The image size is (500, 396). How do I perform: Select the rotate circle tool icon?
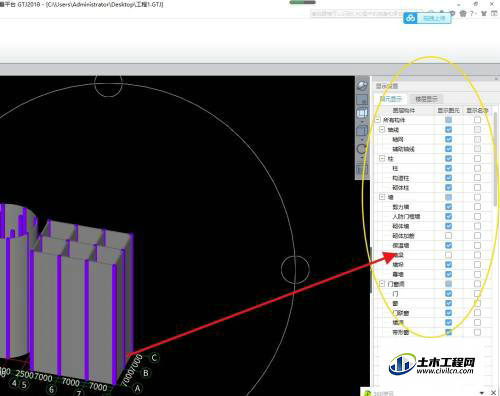pyautogui.click(x=362, y=149)
